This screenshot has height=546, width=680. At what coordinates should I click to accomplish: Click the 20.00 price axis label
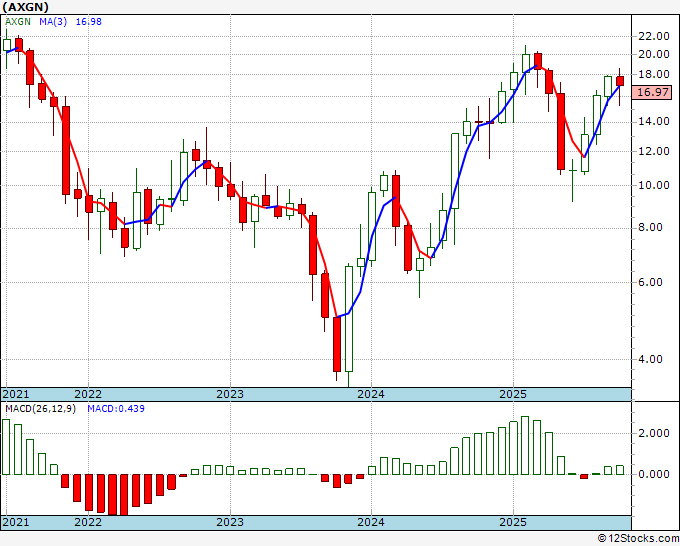(654, 54)
